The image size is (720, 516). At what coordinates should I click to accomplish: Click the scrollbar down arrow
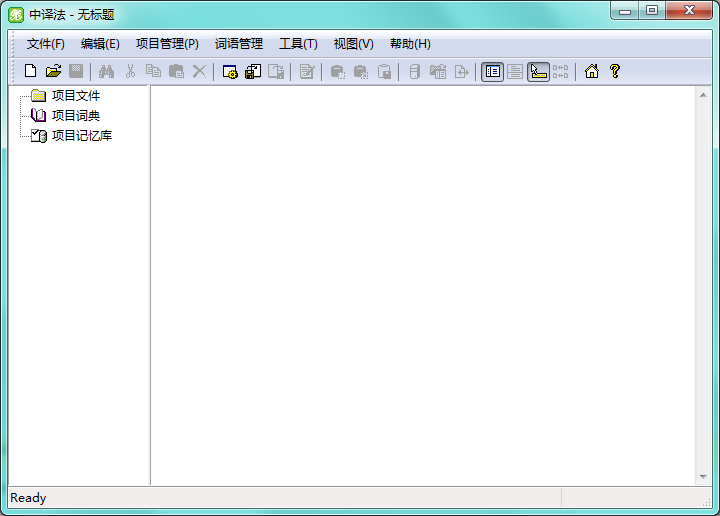pyautogui.click(x=703, y=477)
